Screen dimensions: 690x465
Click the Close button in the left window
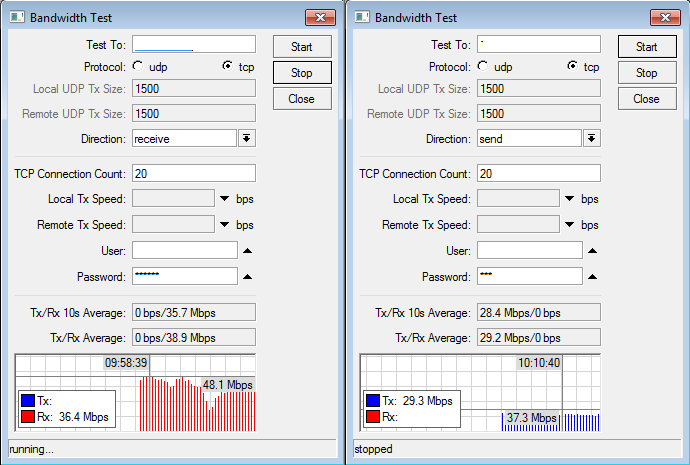coord(302,99)
